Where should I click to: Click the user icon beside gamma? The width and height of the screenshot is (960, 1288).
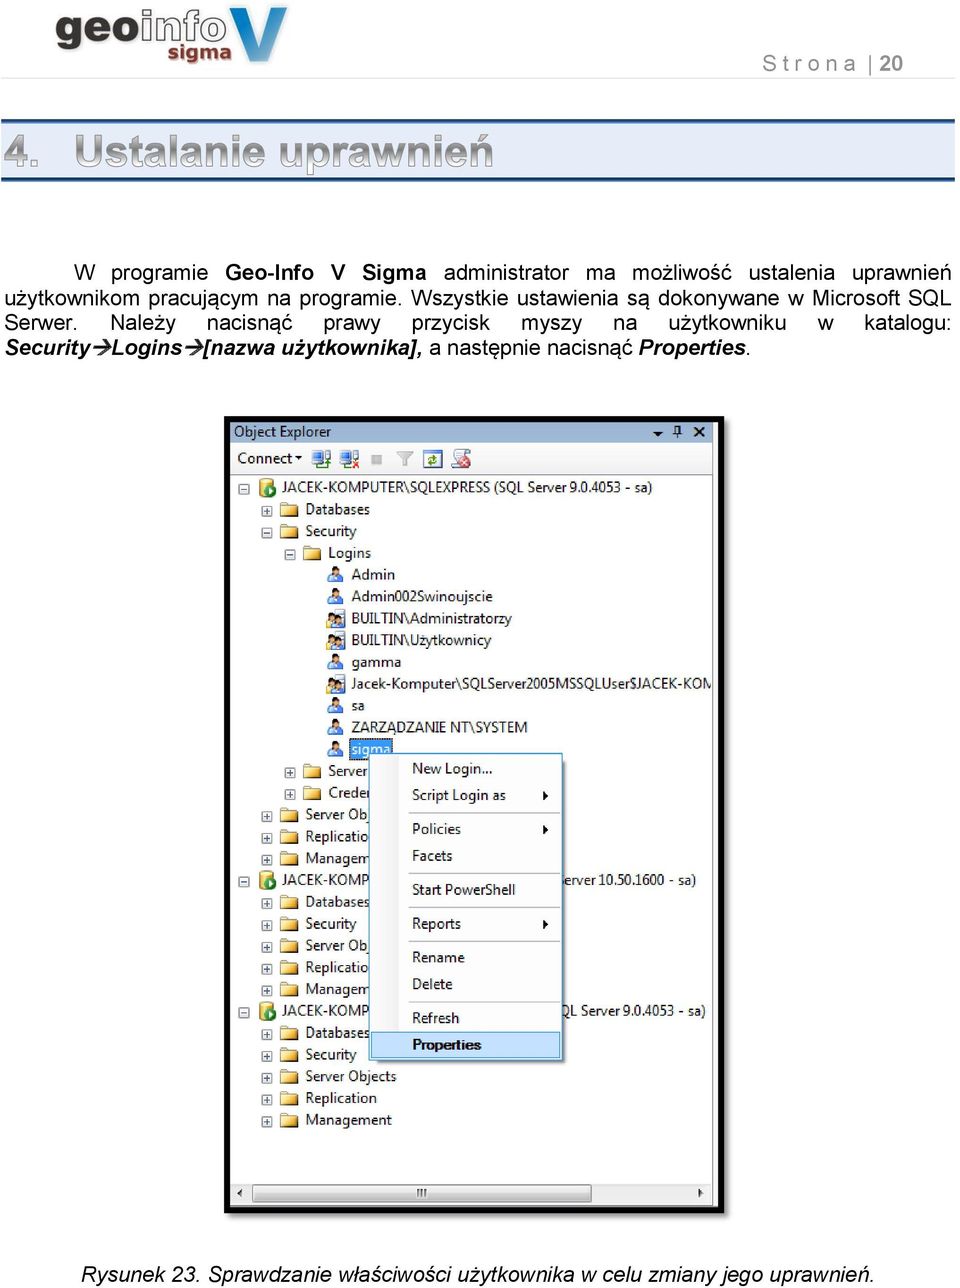coord(336,662)
